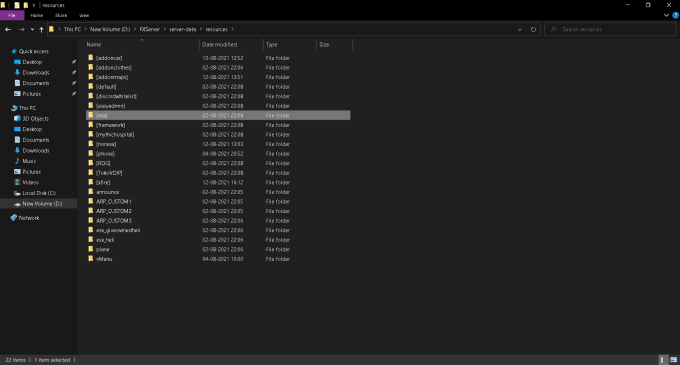Open the Help question mark icon
680x365 pixels.
coord(675,15)
